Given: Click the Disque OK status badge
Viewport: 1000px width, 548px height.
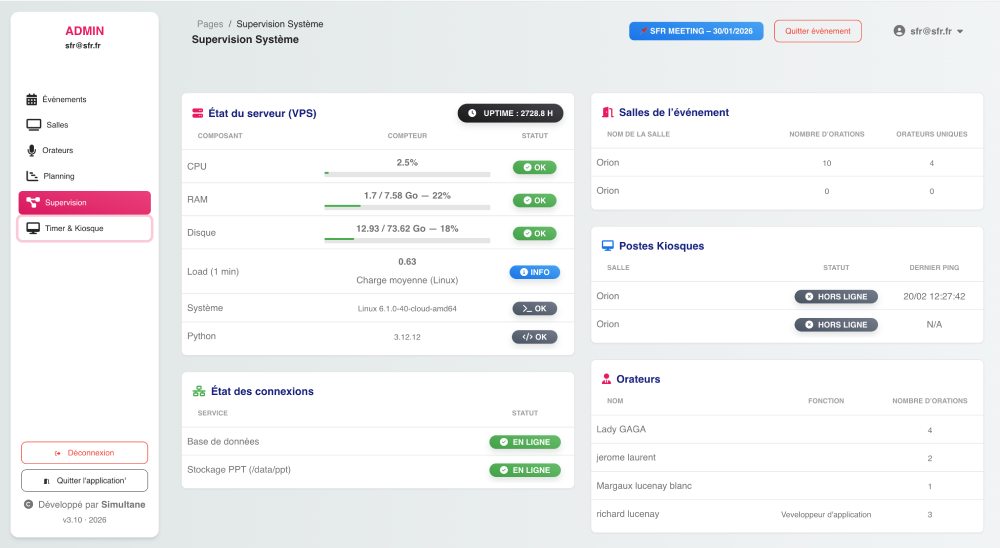Looking at the screenshot, I should point(534,233).
